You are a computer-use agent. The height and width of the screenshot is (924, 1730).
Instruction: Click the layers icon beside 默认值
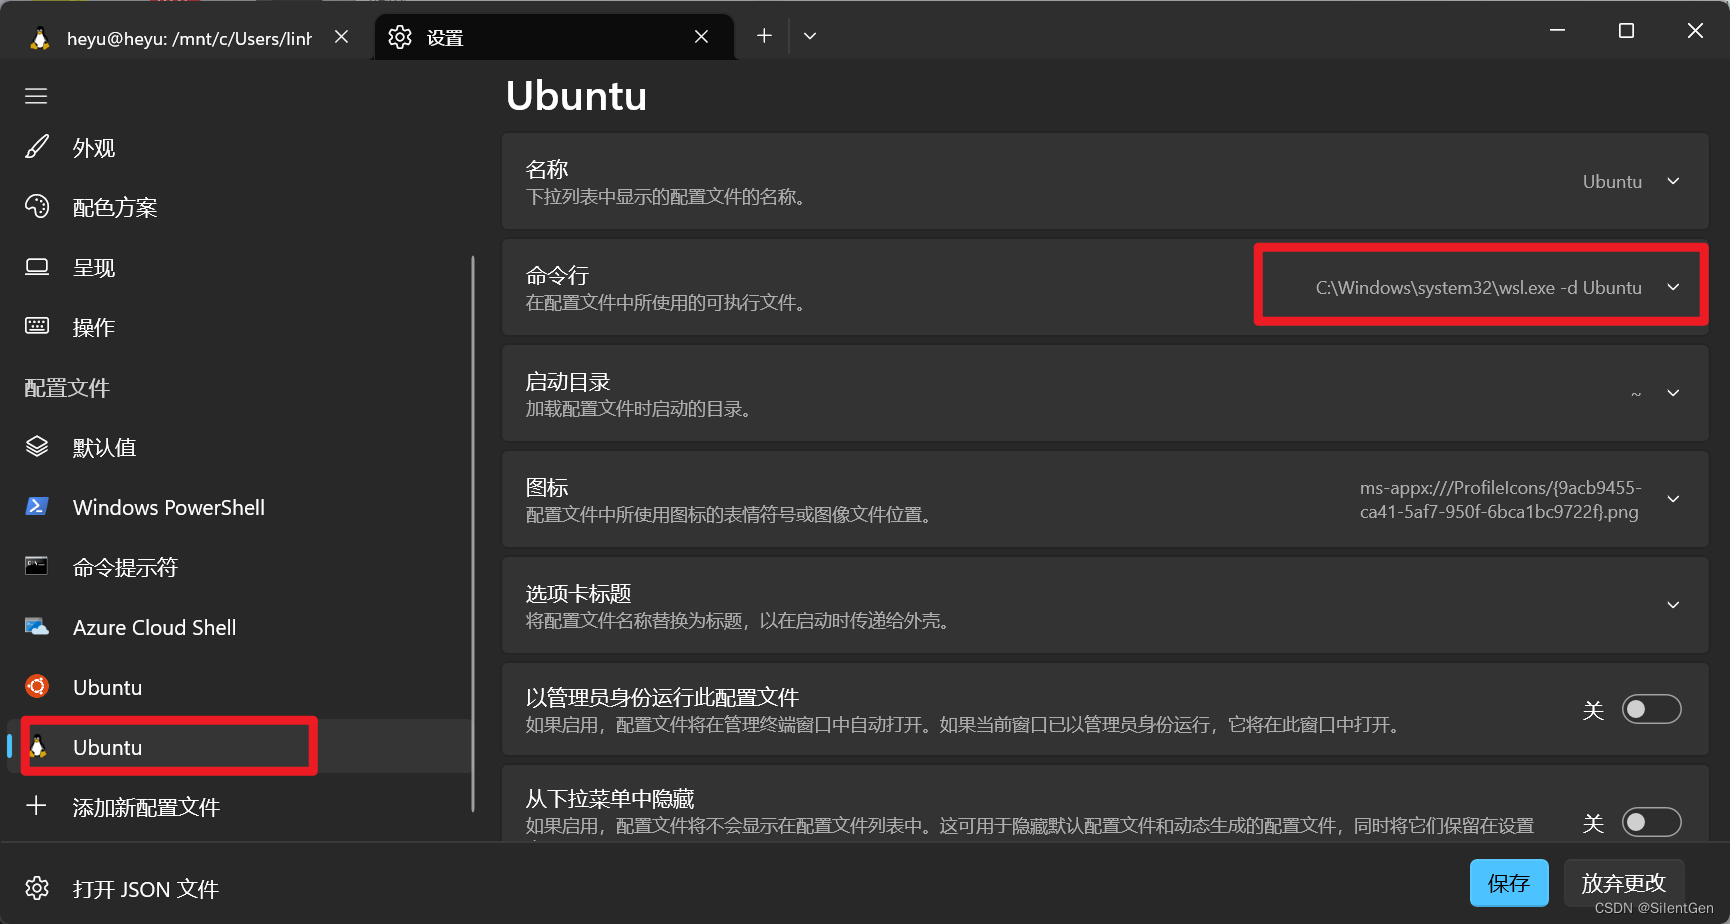37,447
